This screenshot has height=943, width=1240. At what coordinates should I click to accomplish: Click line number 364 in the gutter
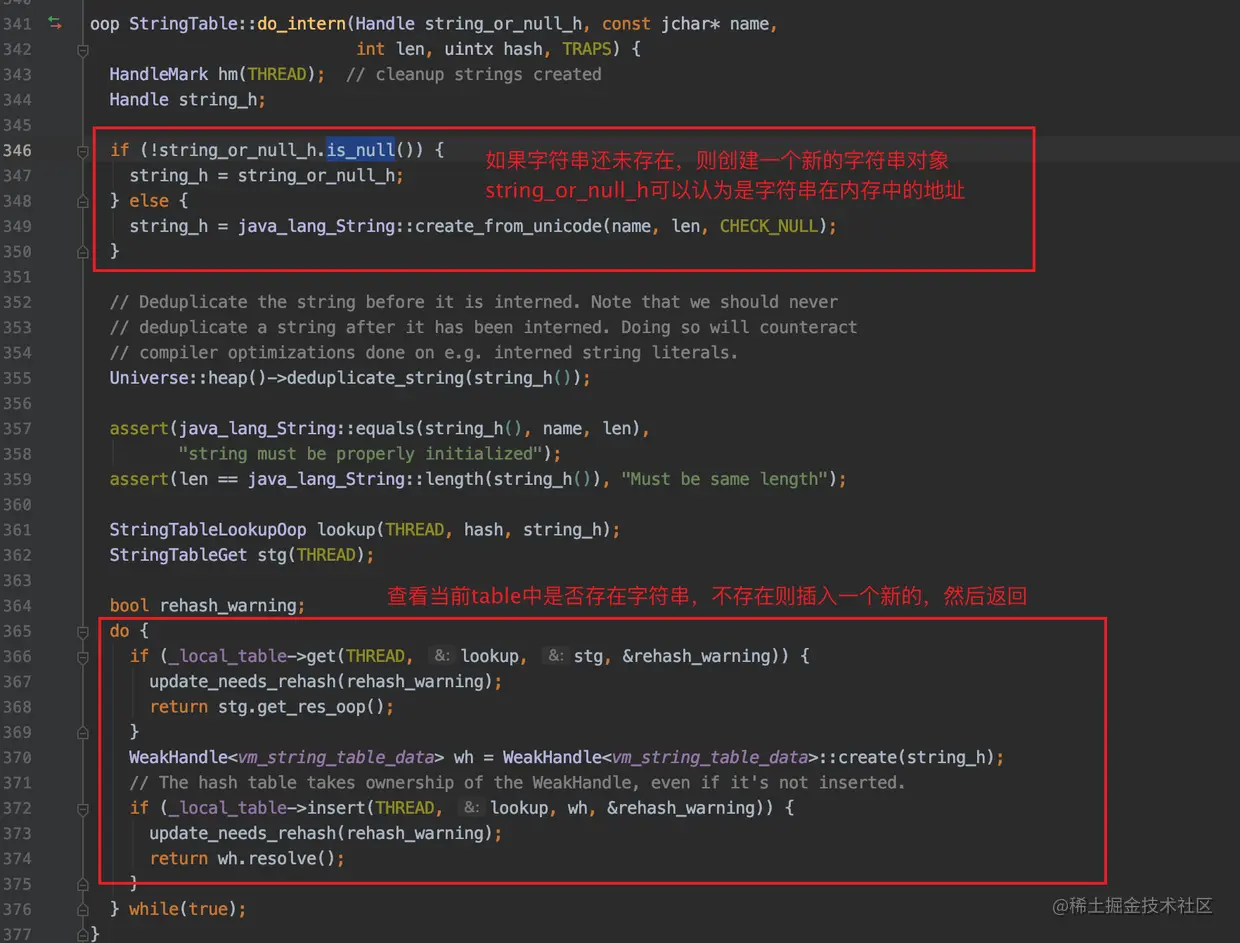click(17, 606)
